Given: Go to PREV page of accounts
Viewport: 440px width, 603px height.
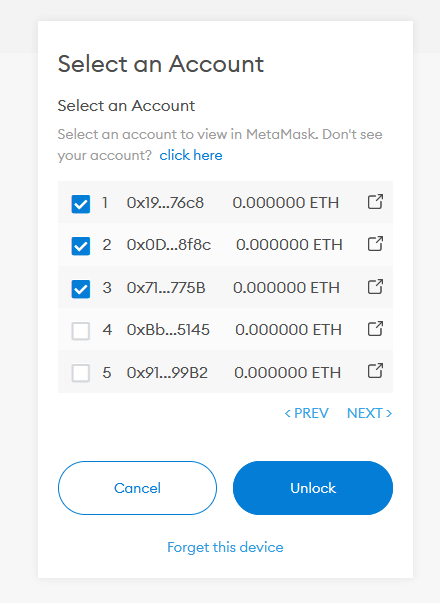Looking at the screenshot, I should point(307,413).
